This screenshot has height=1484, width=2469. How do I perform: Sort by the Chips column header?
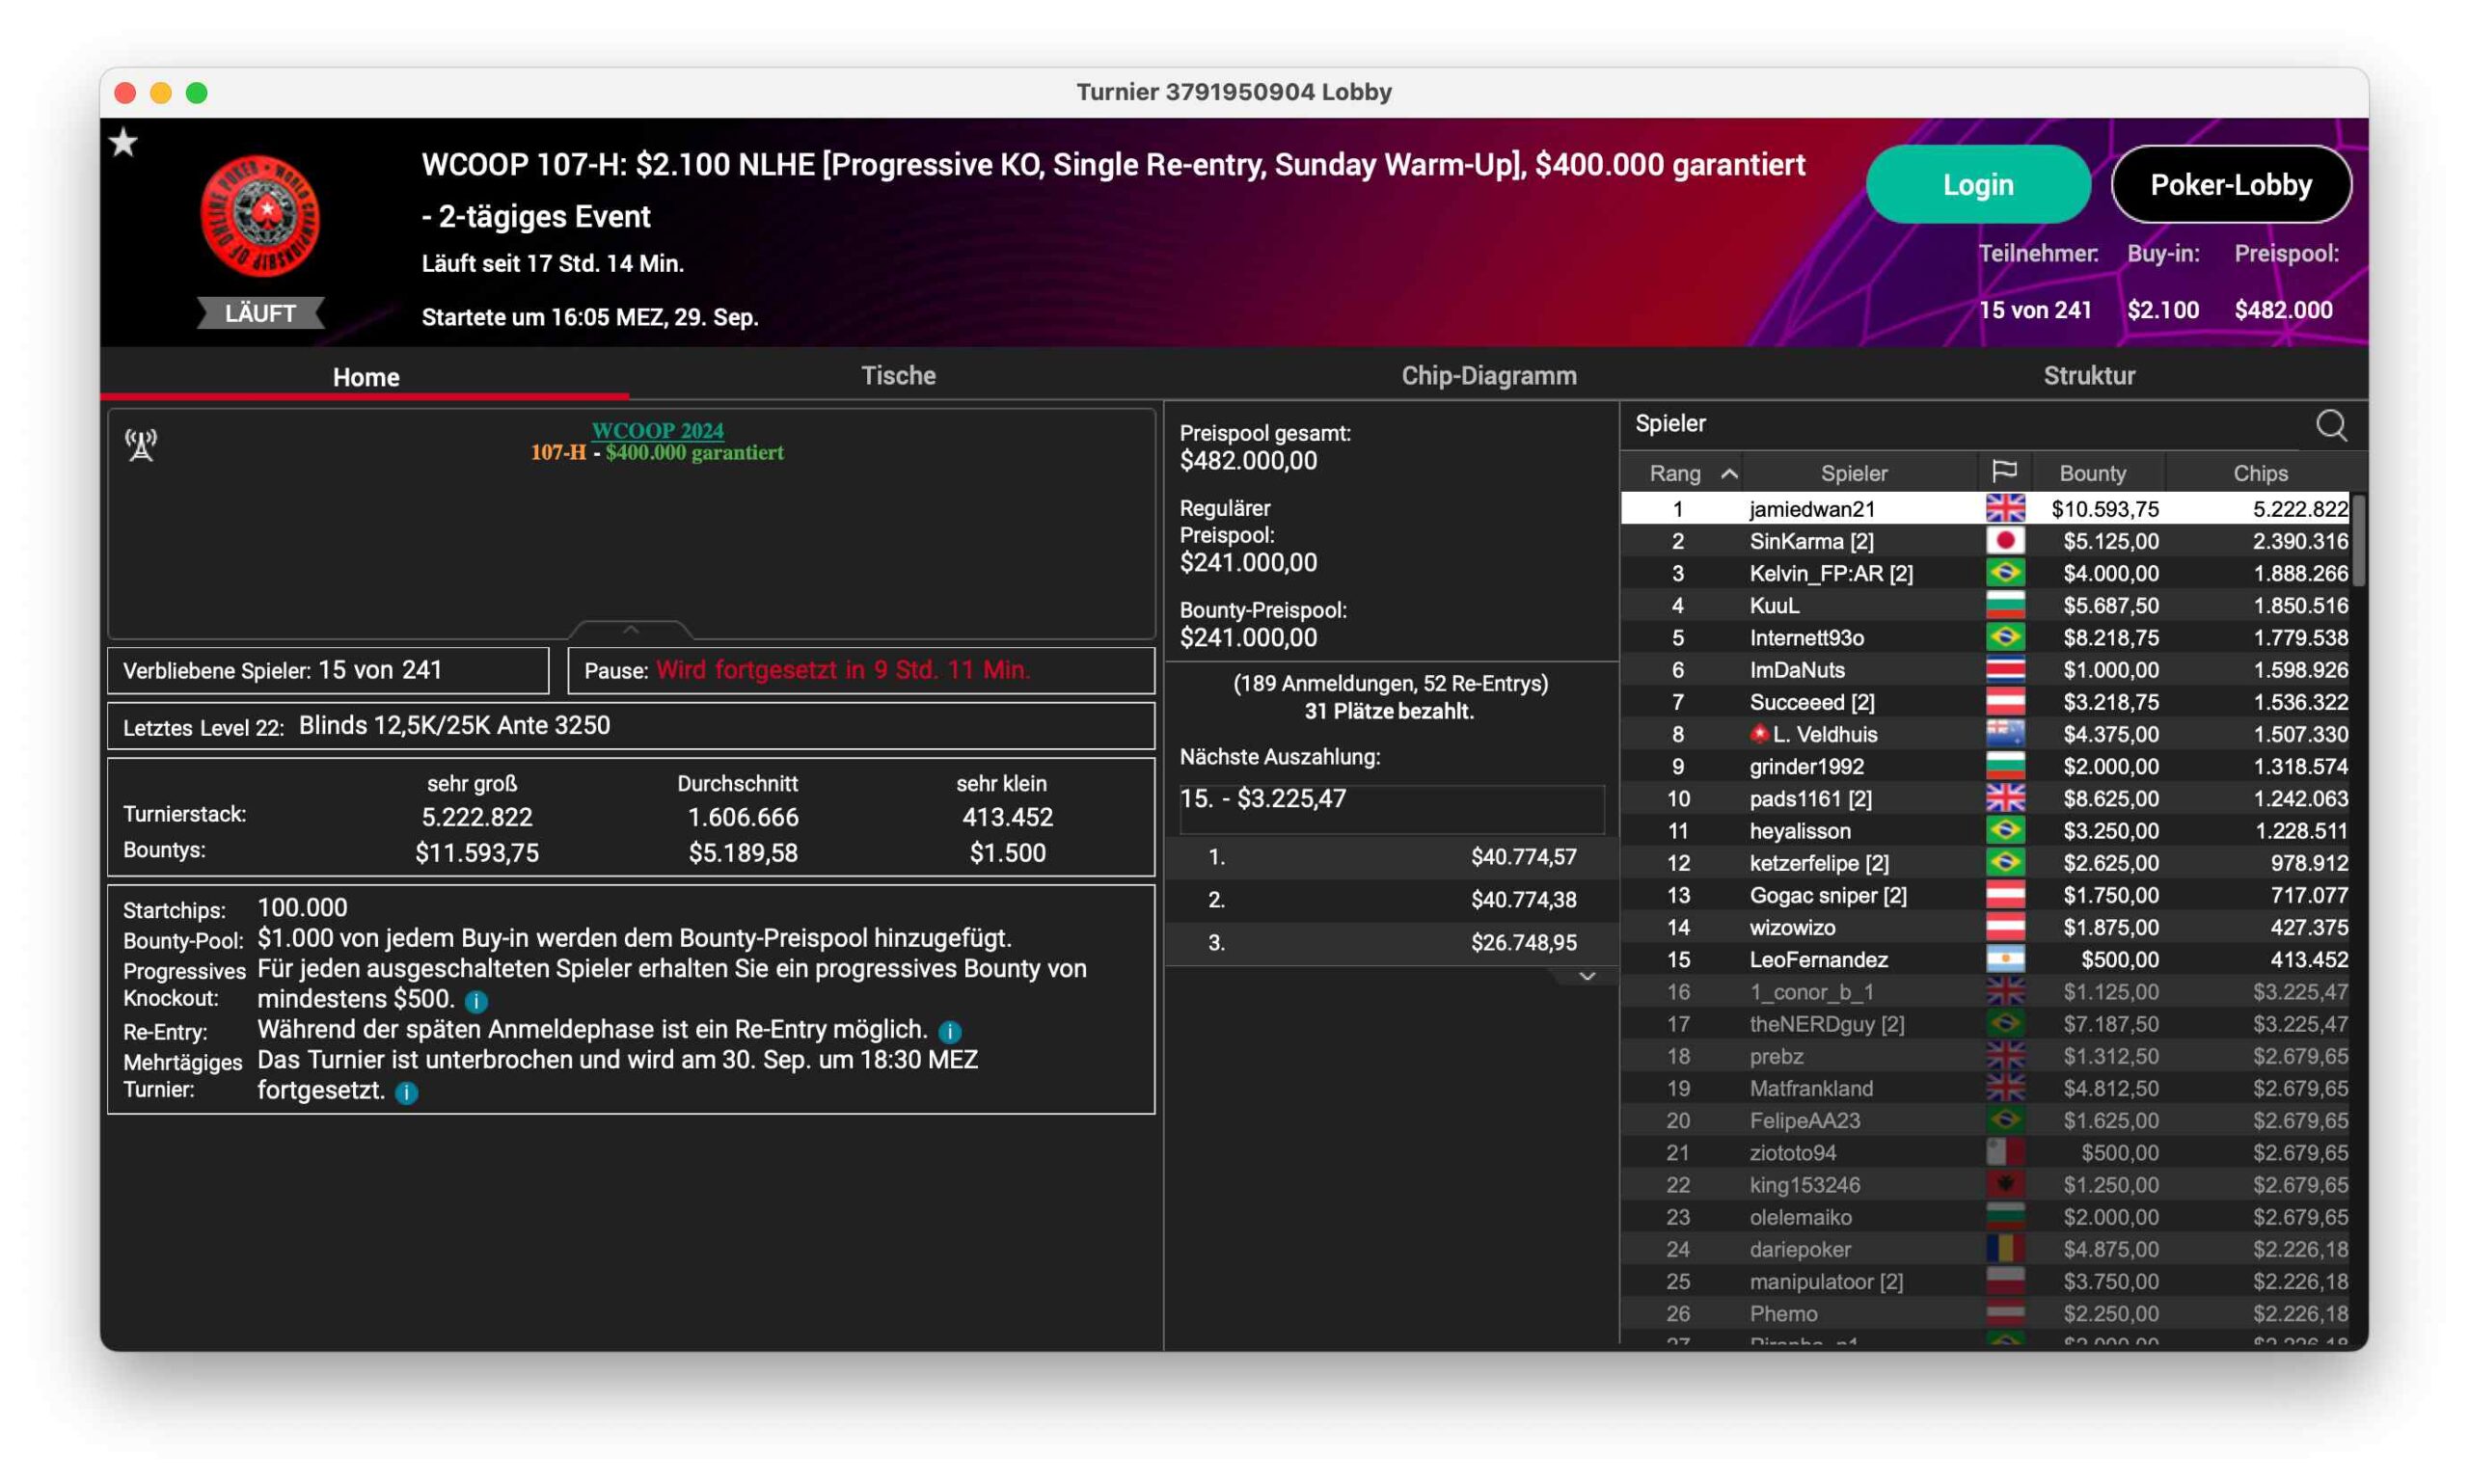(2259, 473)
